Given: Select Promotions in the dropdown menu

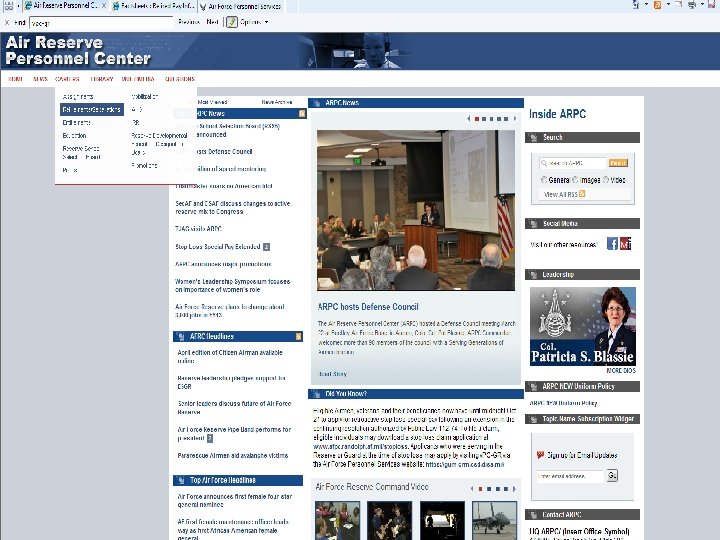Looking at the screenshot, I should 144,165.
